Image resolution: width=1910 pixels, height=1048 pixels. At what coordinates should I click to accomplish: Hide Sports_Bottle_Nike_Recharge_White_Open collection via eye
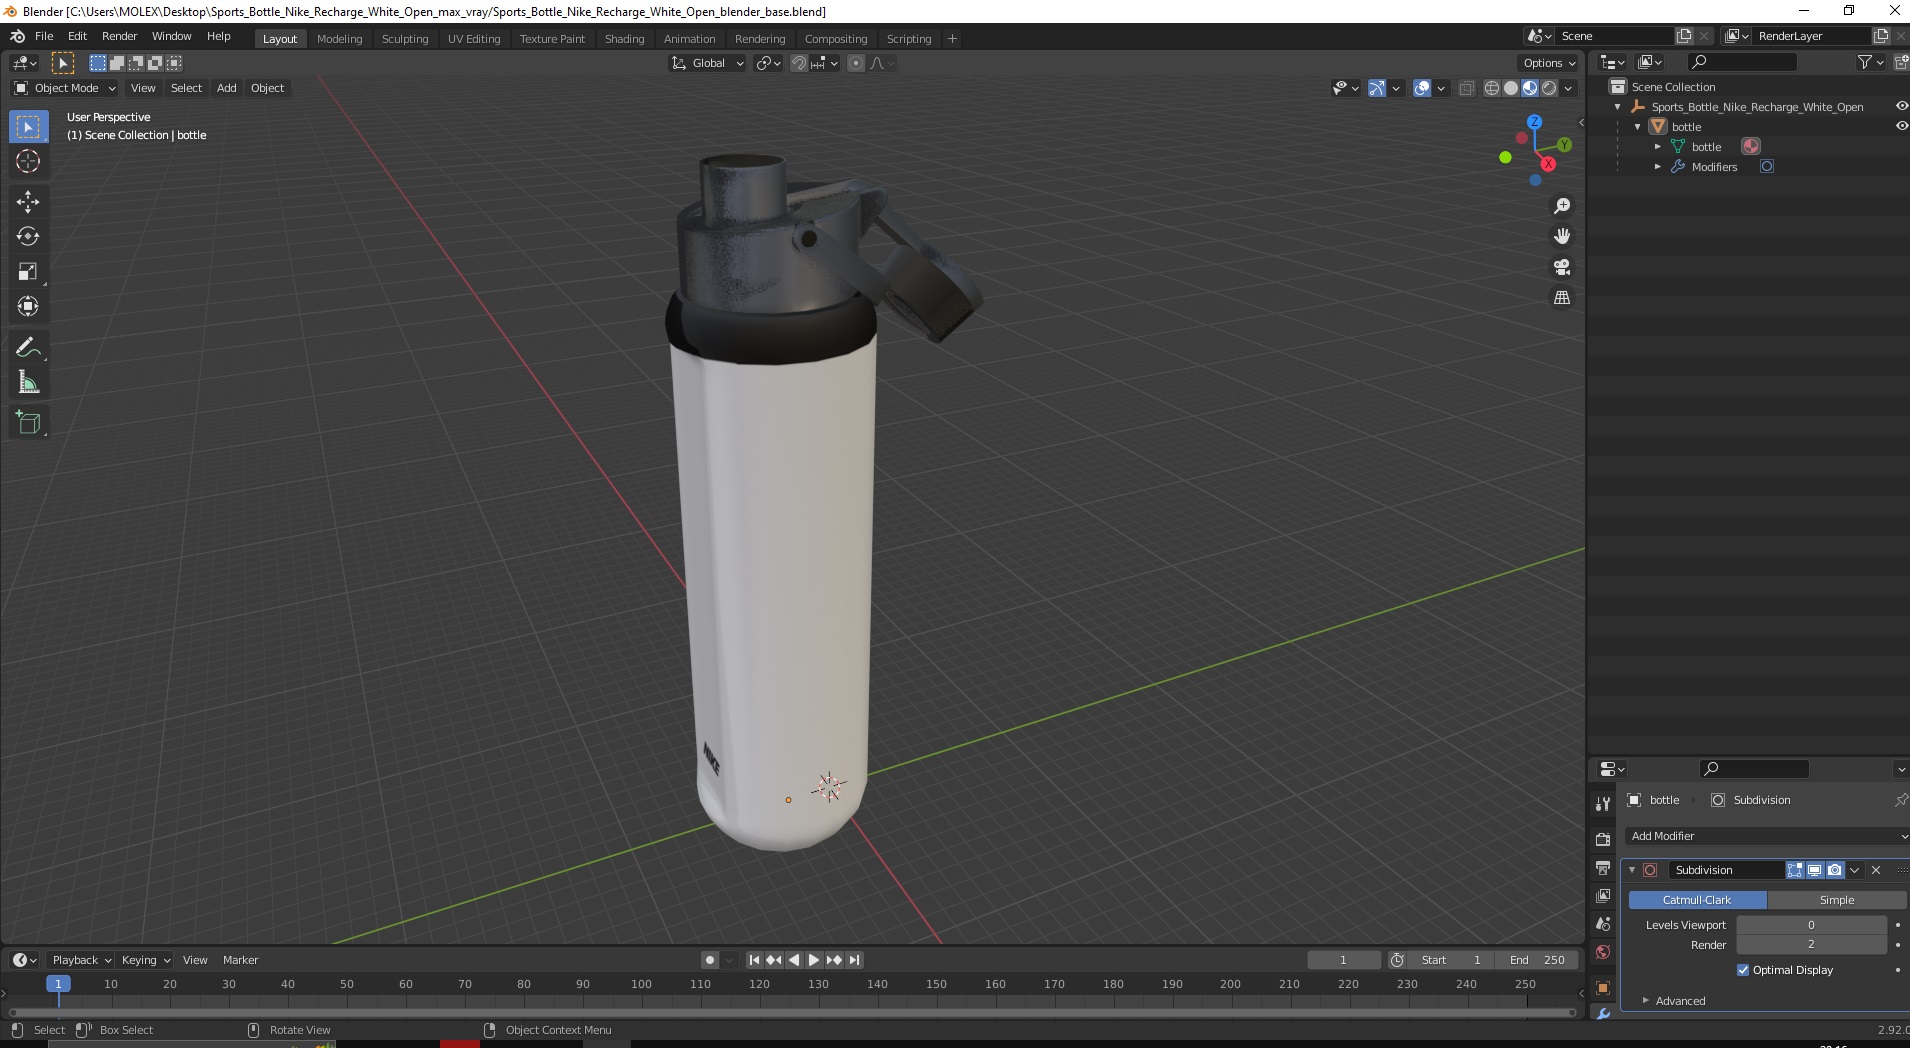click(x=1901, y=107)
